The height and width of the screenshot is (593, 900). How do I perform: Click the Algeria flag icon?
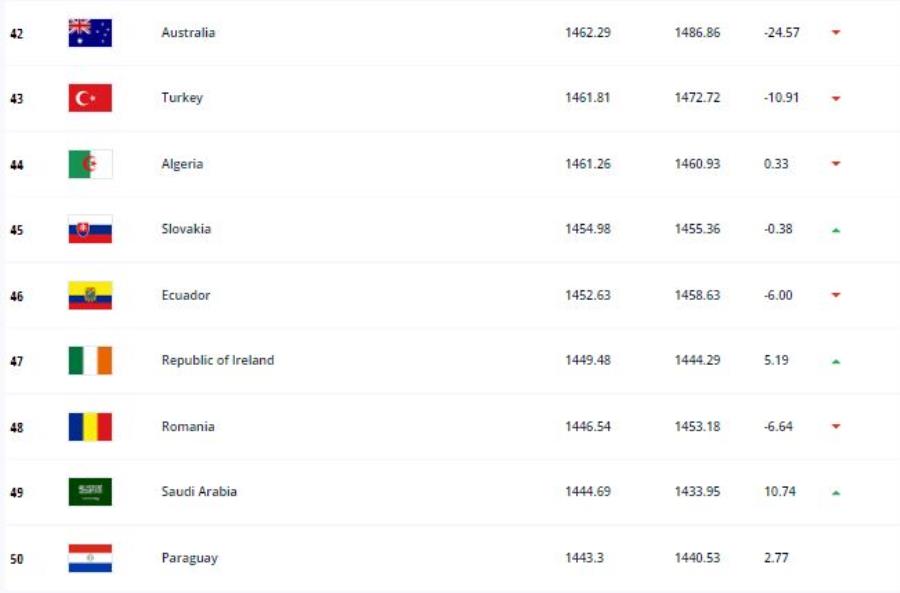coord(90,164)
